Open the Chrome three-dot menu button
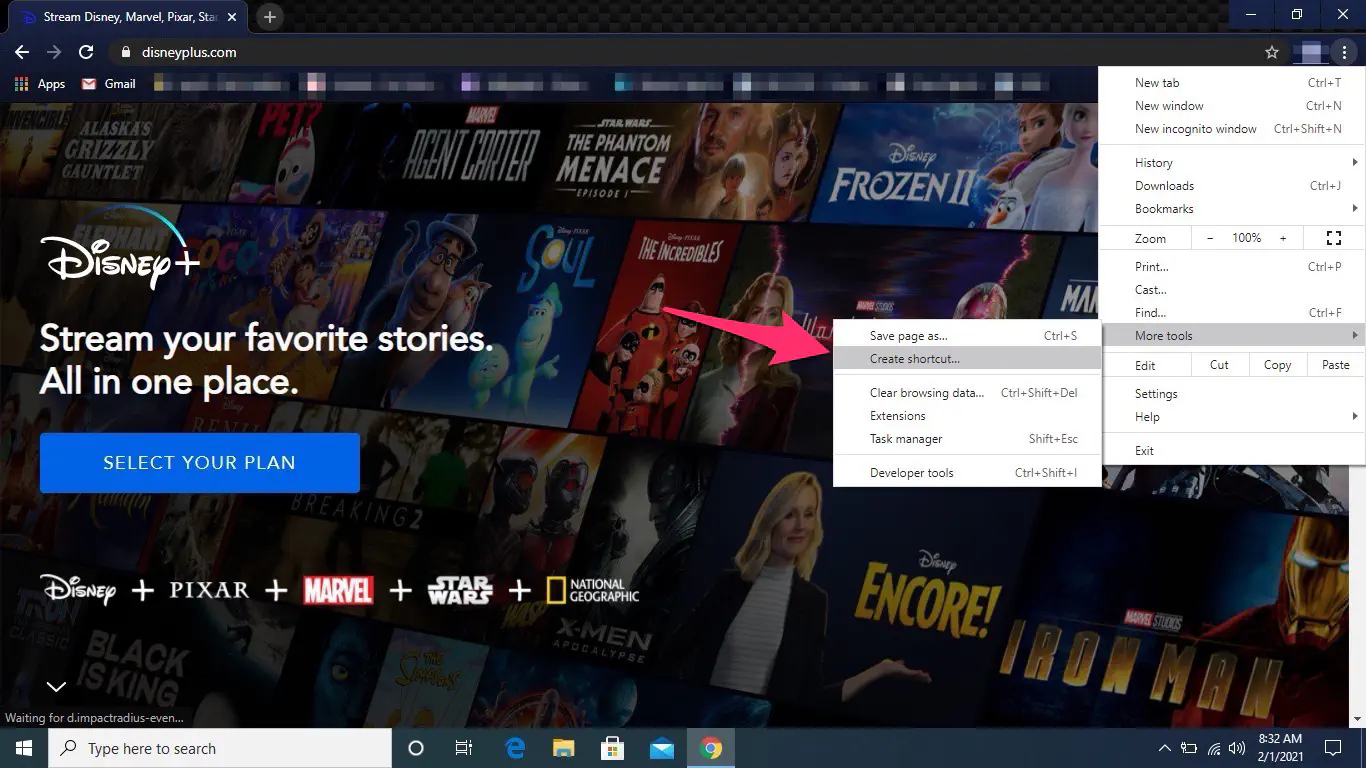Viewport: 1366px width, 768px height. point(1345,52)
